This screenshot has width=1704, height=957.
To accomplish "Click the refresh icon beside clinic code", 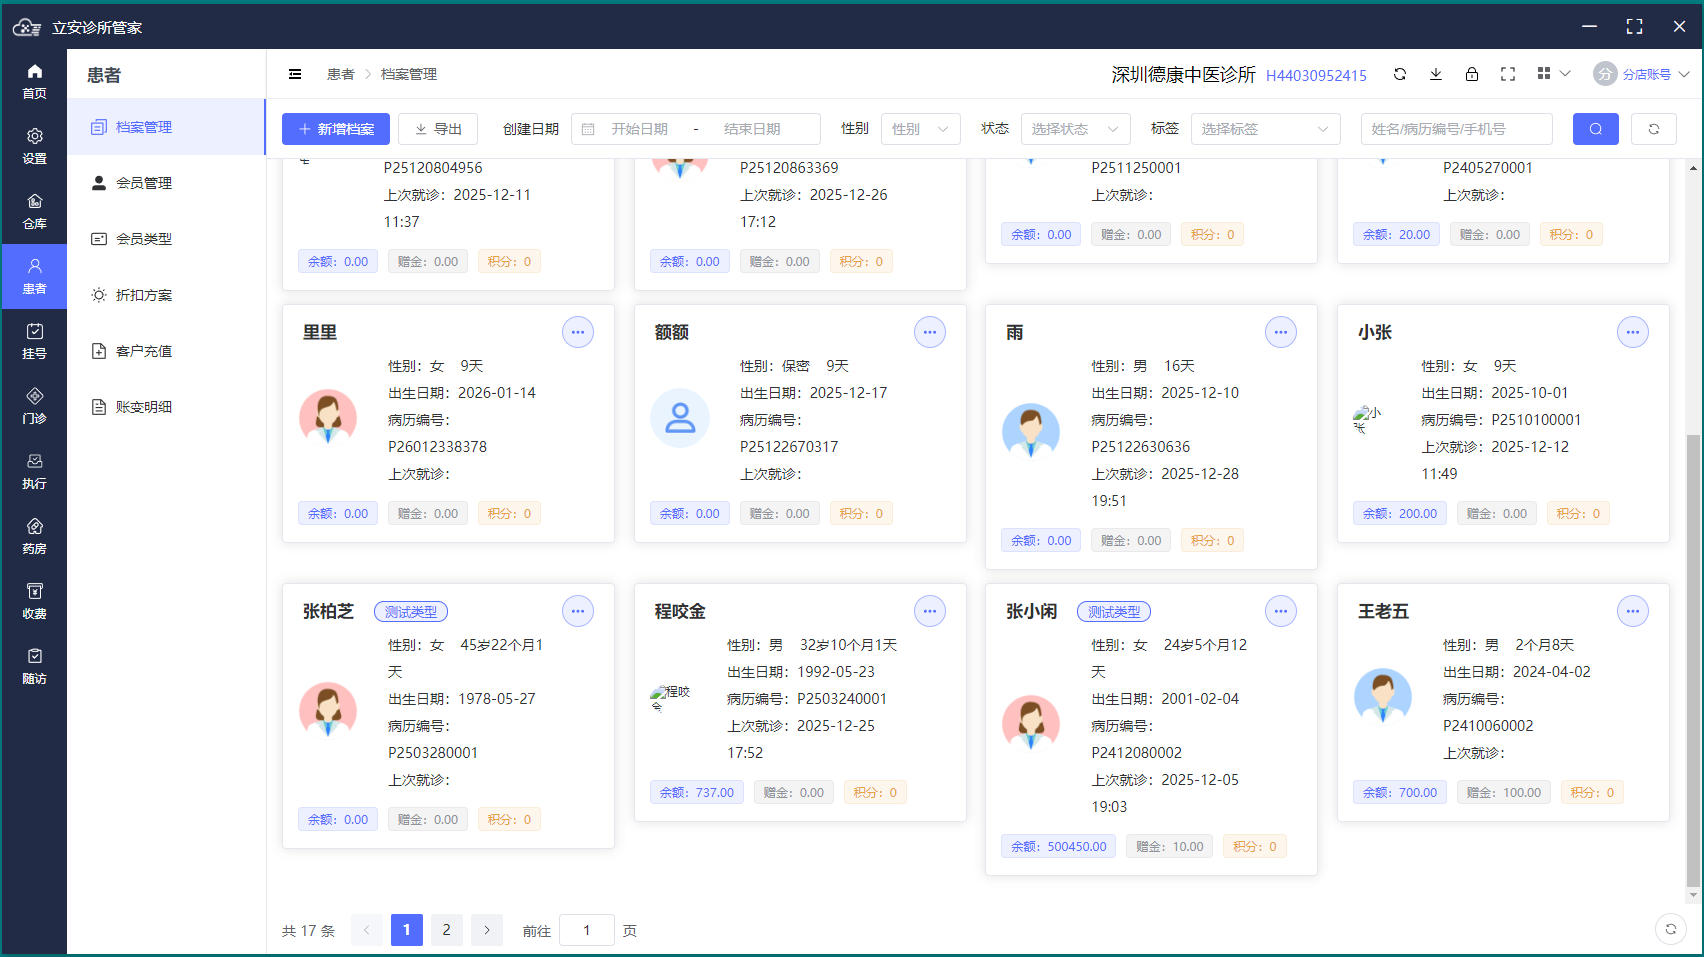I will click(1400, 74).
